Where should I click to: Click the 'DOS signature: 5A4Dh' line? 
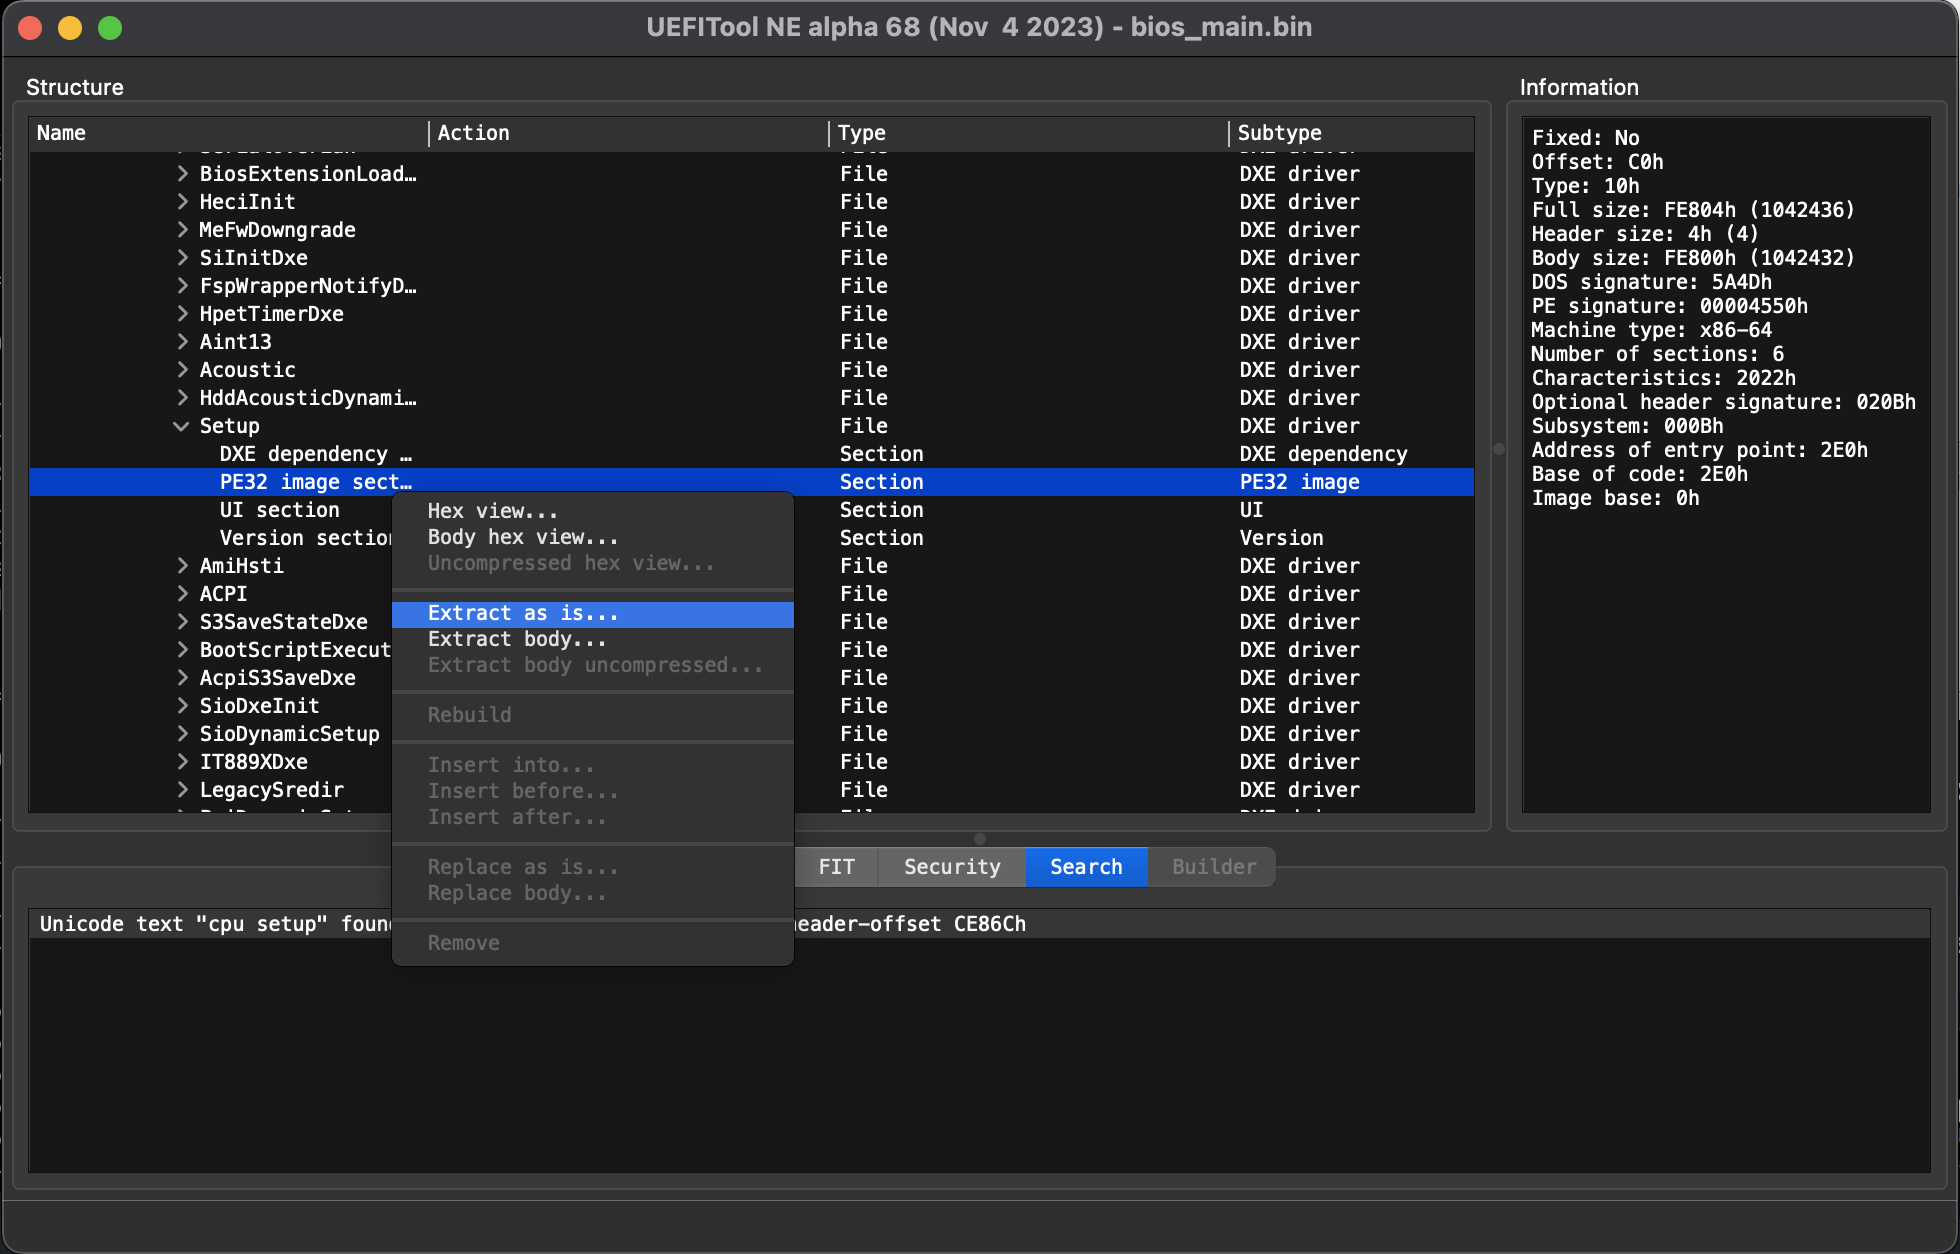point(1651,282)
